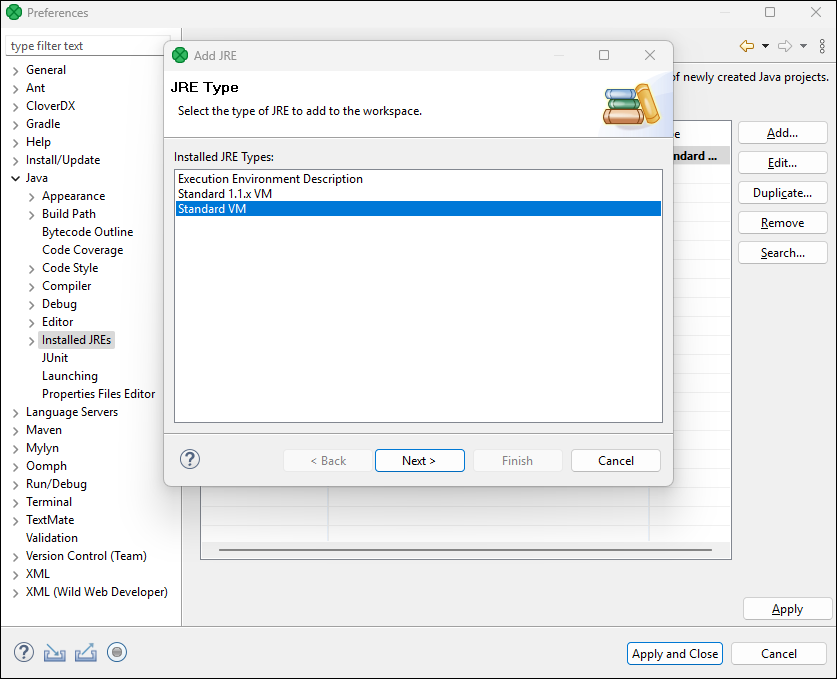
Task: Expand the Installed JREs node
Action: (x=31, y=340)
